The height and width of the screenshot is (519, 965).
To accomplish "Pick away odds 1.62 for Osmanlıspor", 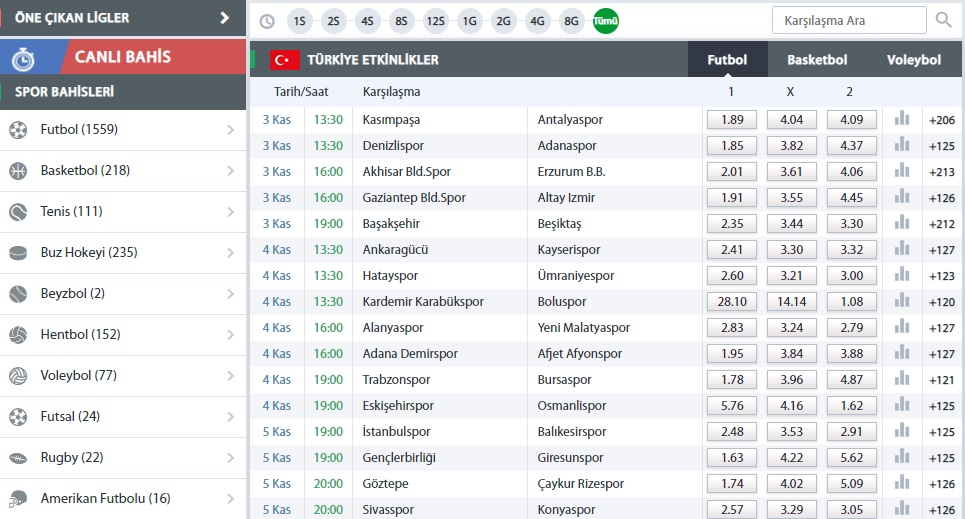I will pos(852,406).
